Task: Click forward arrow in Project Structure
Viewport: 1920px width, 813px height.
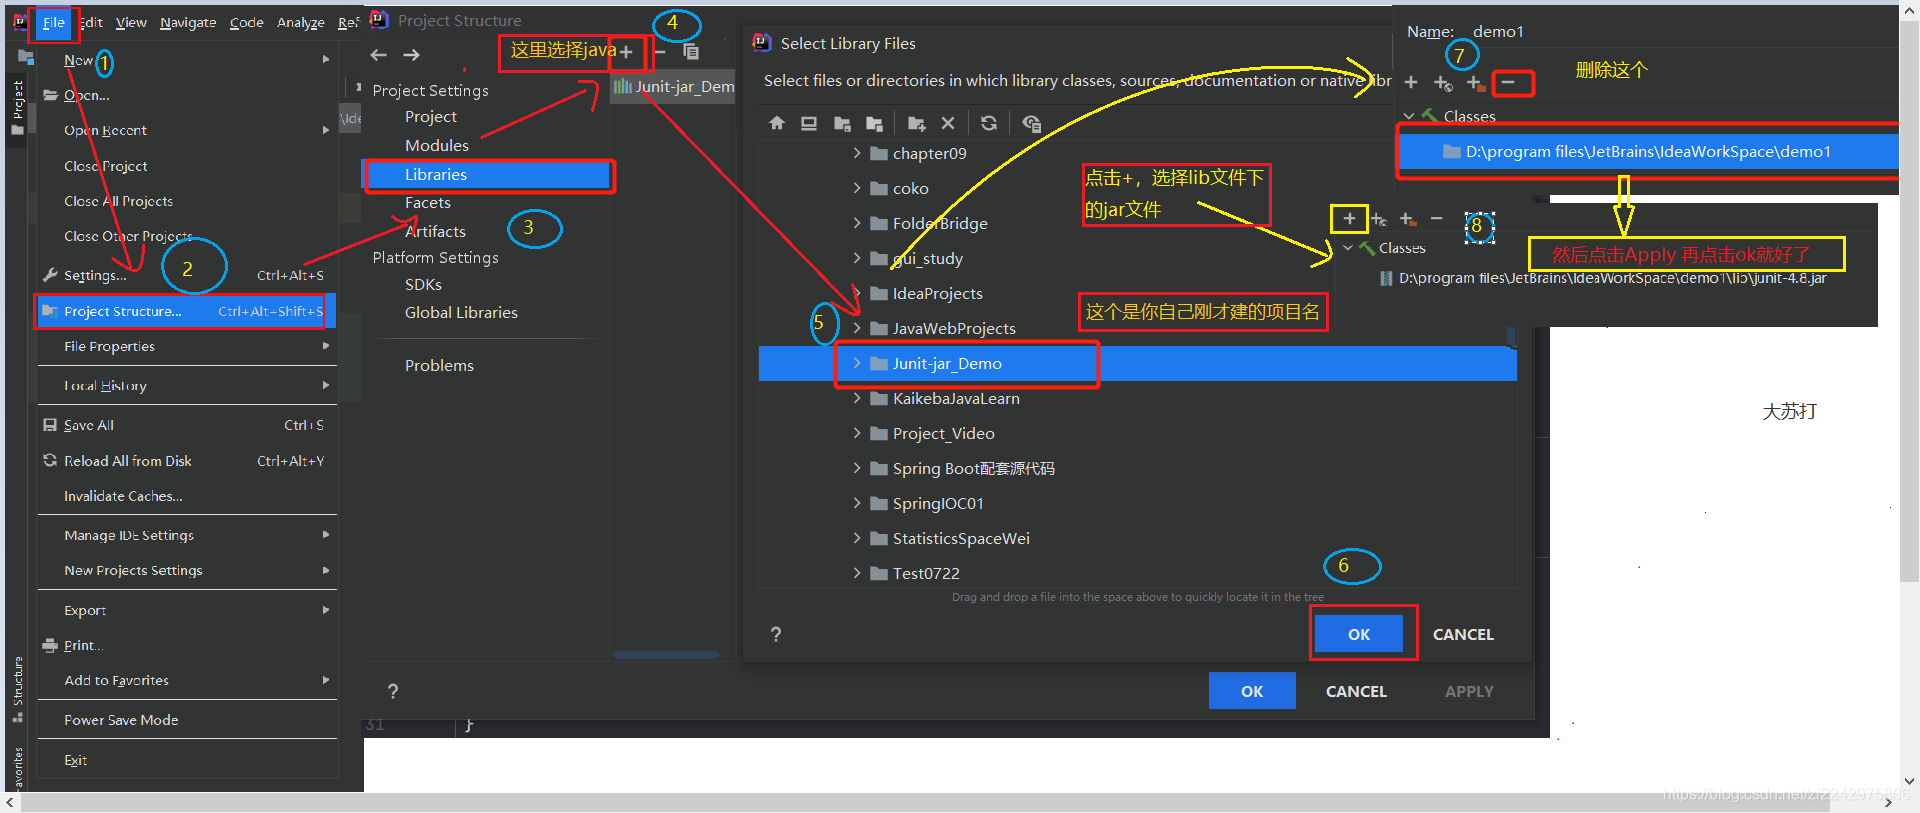Action: coord(411,55)
